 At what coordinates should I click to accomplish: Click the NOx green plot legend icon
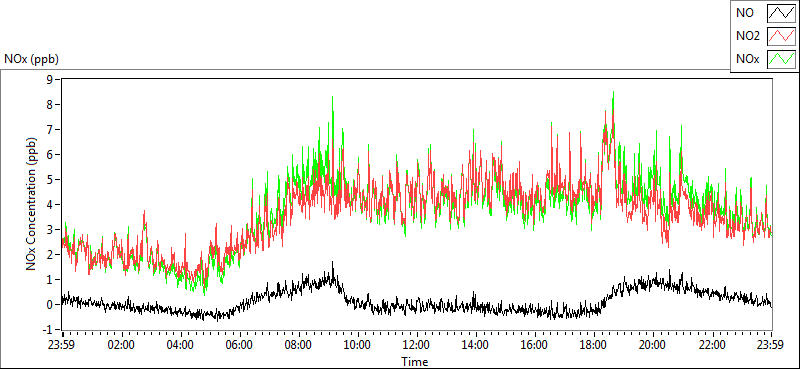(x=782, y=59)
